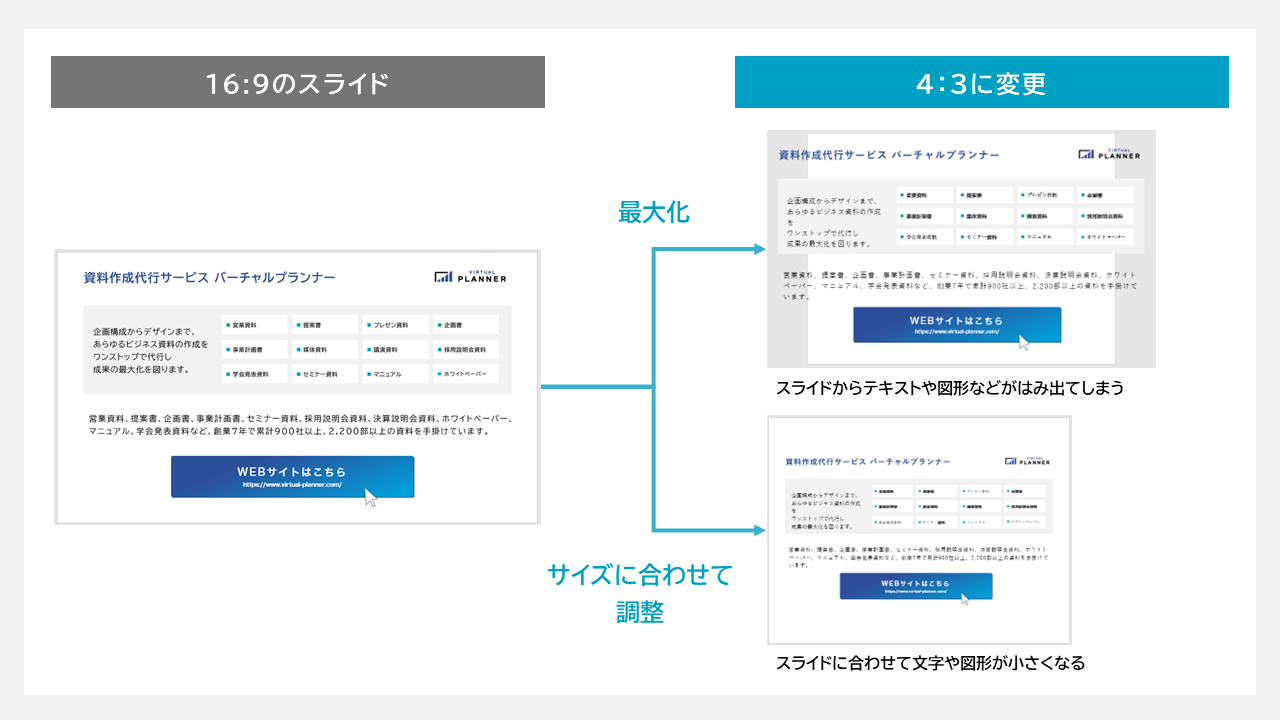The image size is (1280, 720).
Task: Click the Virtual Planner logo in the maximized slide
Action: tap(1109, 153)
